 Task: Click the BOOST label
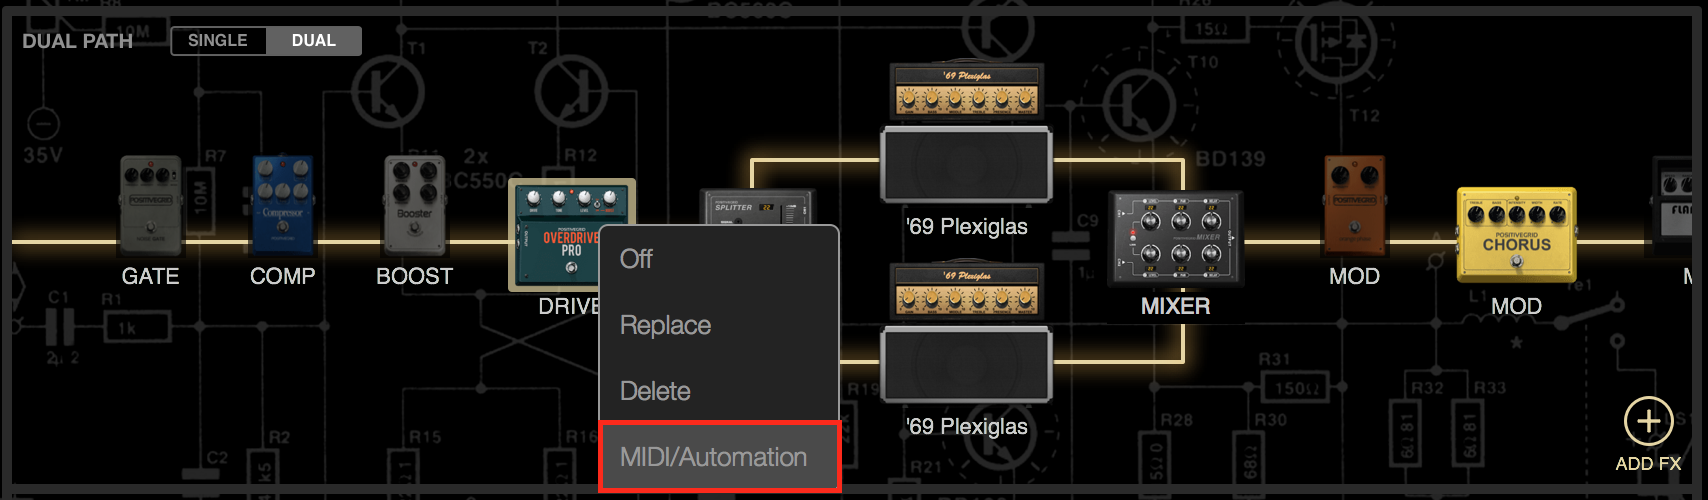tap(415, 276)
